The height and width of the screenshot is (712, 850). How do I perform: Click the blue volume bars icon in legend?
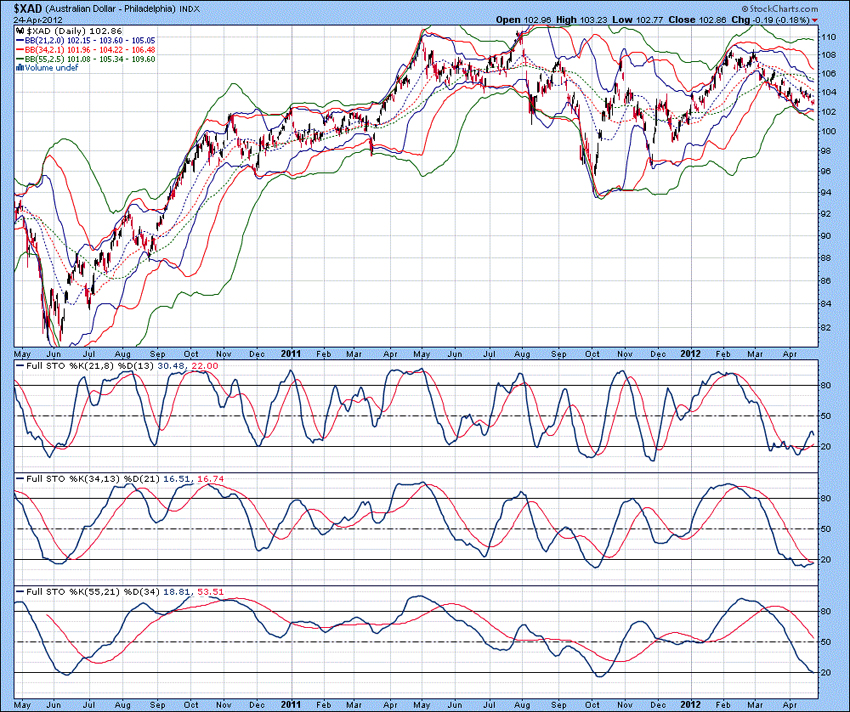[20, 68]
